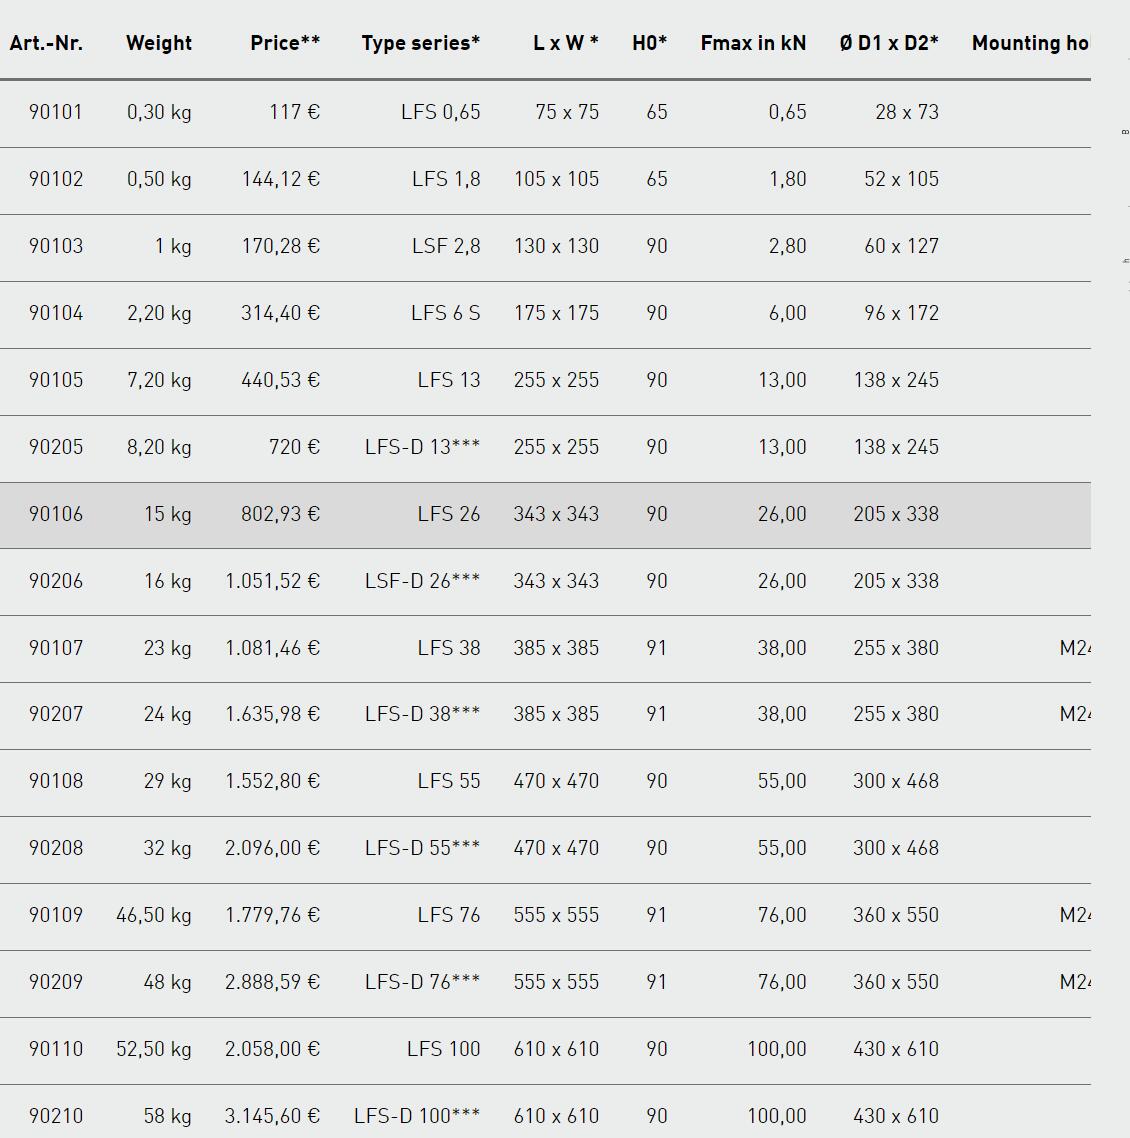Click the price 802,93 € cell

click(x=280, y=514)
